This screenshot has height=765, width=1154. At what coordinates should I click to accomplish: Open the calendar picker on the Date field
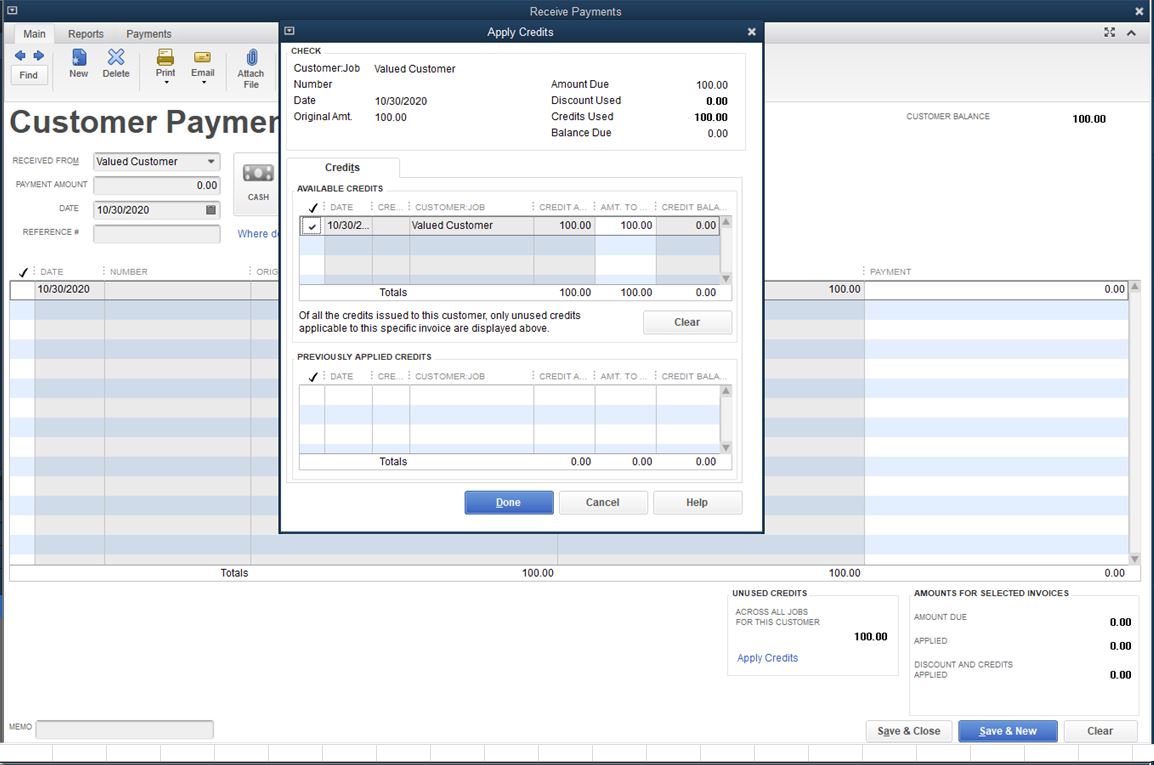click(213, 210)
